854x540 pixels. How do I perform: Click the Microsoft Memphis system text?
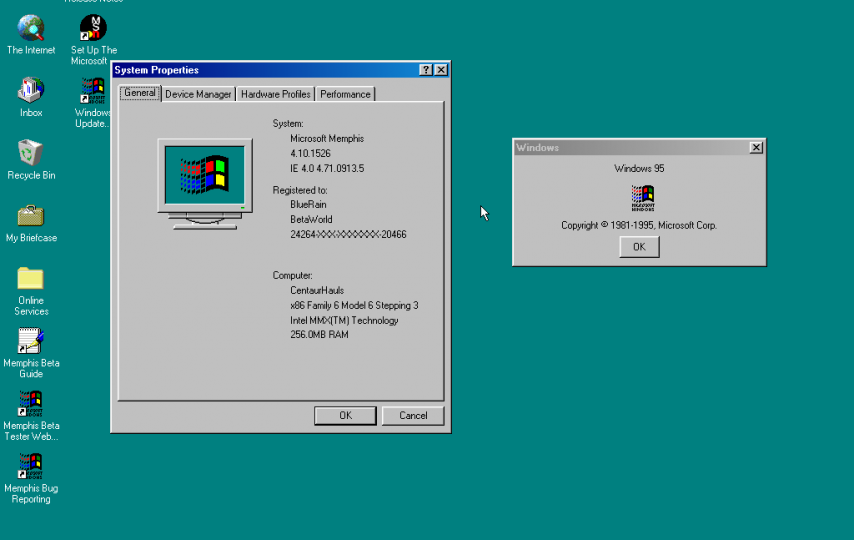tap(327, 138)
